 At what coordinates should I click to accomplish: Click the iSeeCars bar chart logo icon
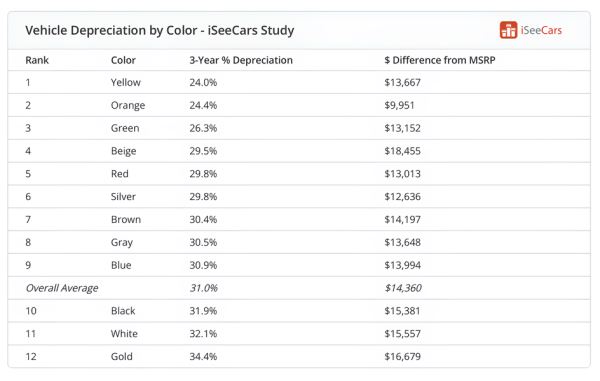[508, 30]
